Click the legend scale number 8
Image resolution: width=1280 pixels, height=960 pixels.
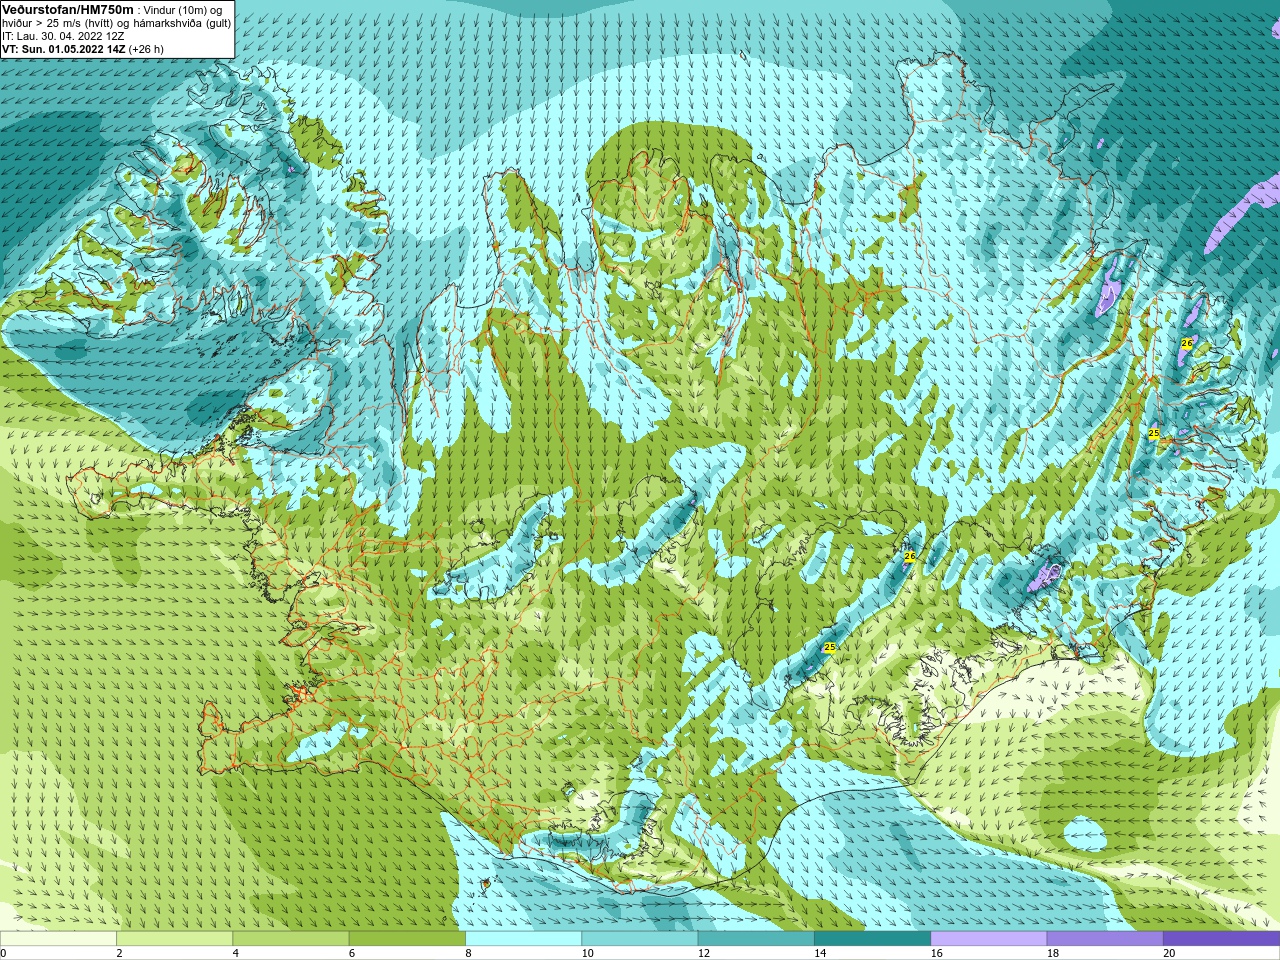pyautogui.click(x=468, y=953)
